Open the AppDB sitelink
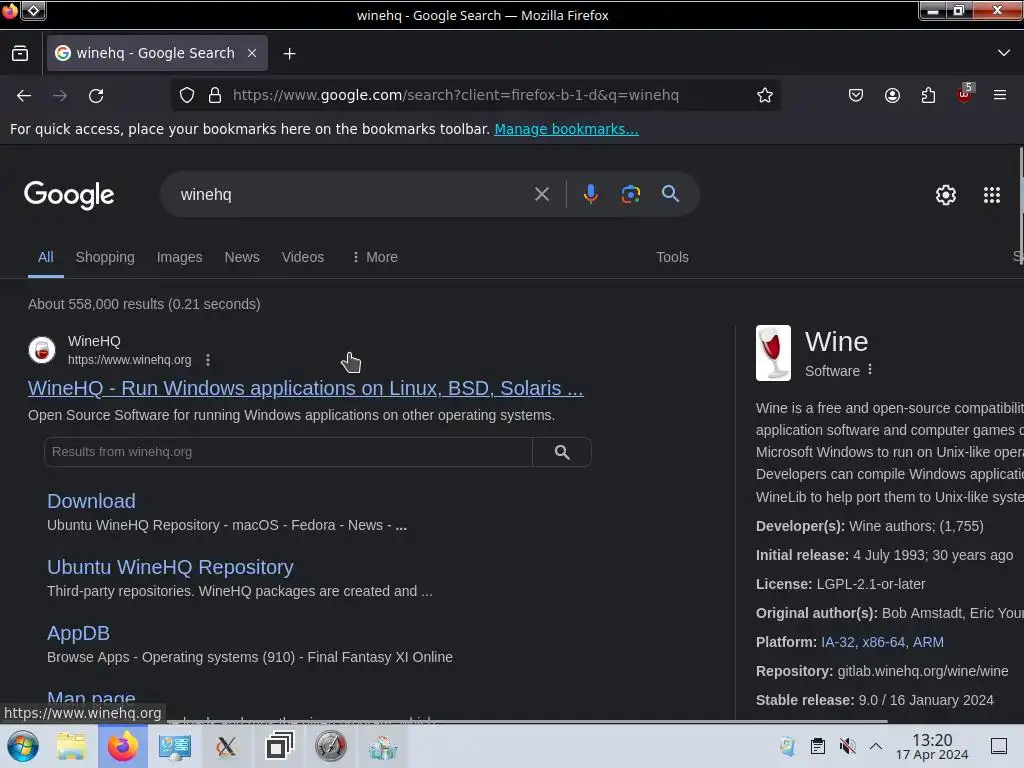The height and width of the screenshot is (768, 1024). 78,633
